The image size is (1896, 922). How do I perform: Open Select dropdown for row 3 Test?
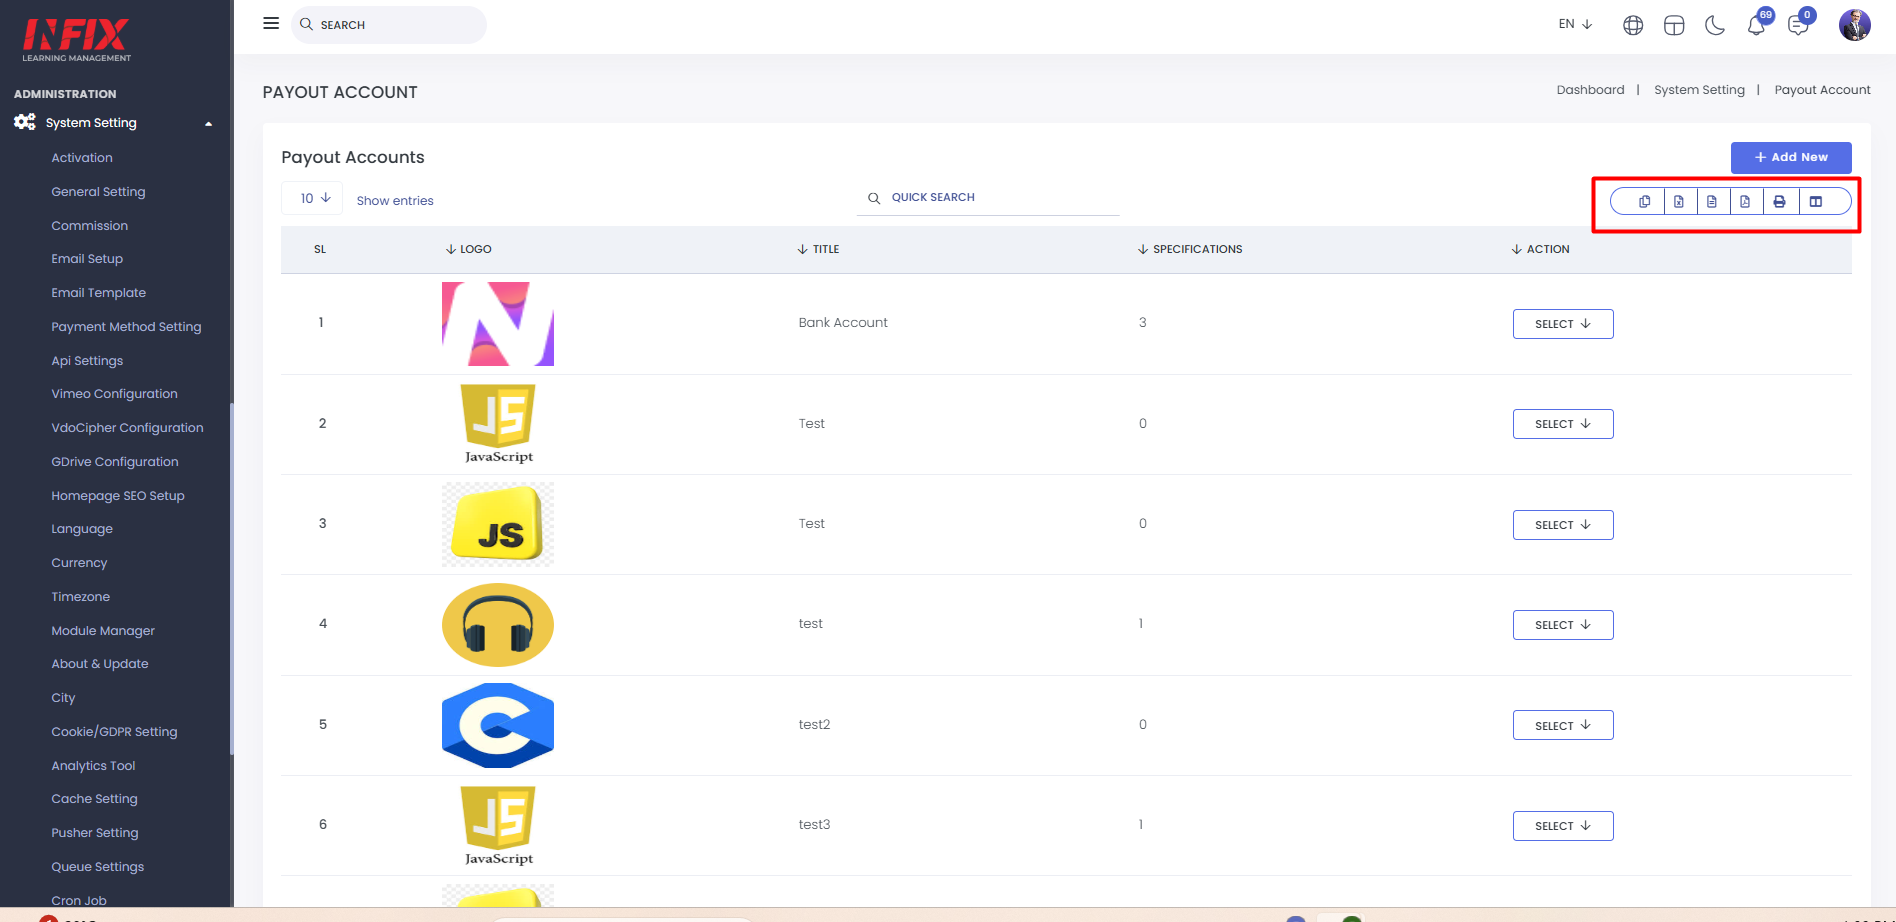(x=1563, y=525)
